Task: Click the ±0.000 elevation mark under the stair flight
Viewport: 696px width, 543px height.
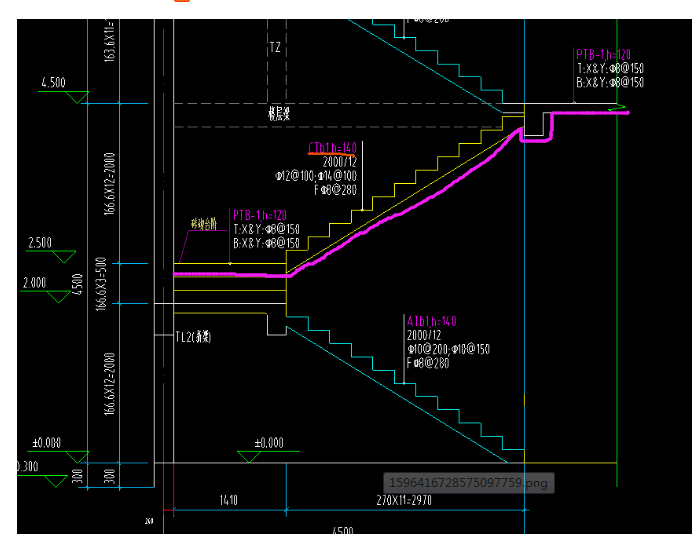Action: tap(269, 443)
